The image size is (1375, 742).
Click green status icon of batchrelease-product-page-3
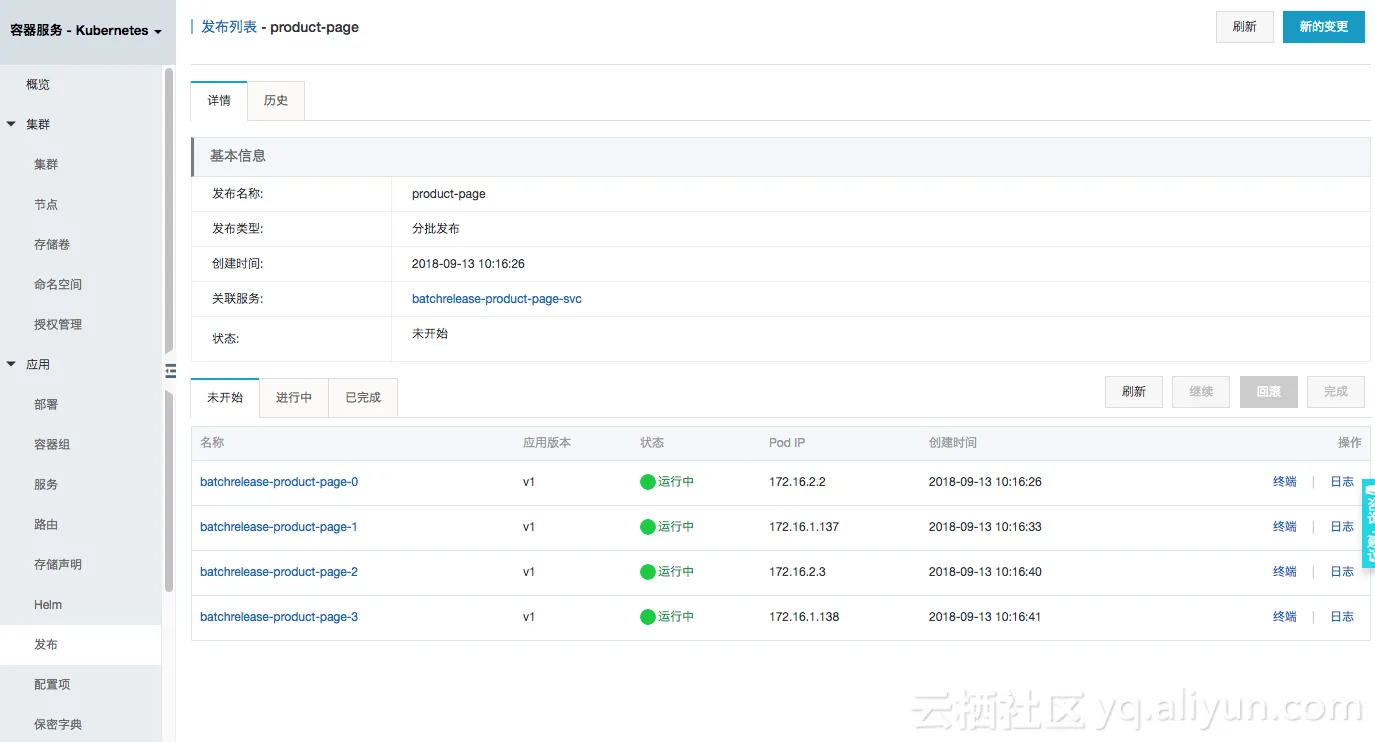pyautogui.click(x=648, y=617)
